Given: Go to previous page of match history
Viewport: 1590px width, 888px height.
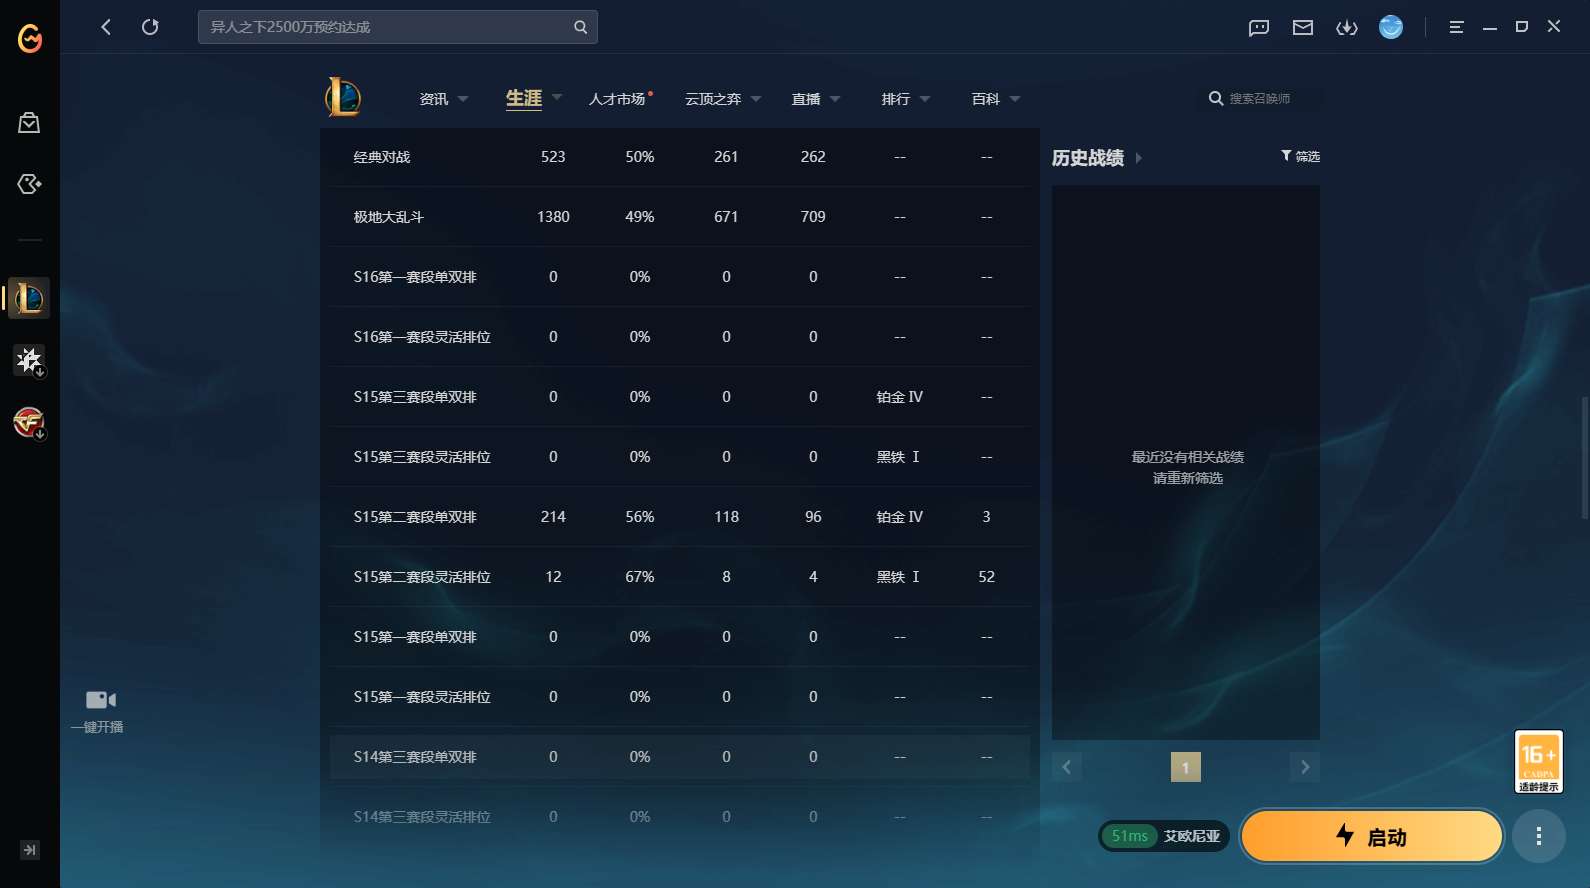Looking at the screenshot, I should click(x=1067, y=767).
